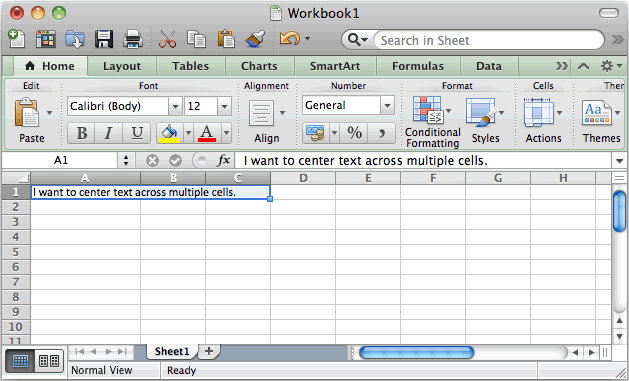Screen dimensions: 629x381
Task: Open the Data tab
Action: (x=489, y=66)
